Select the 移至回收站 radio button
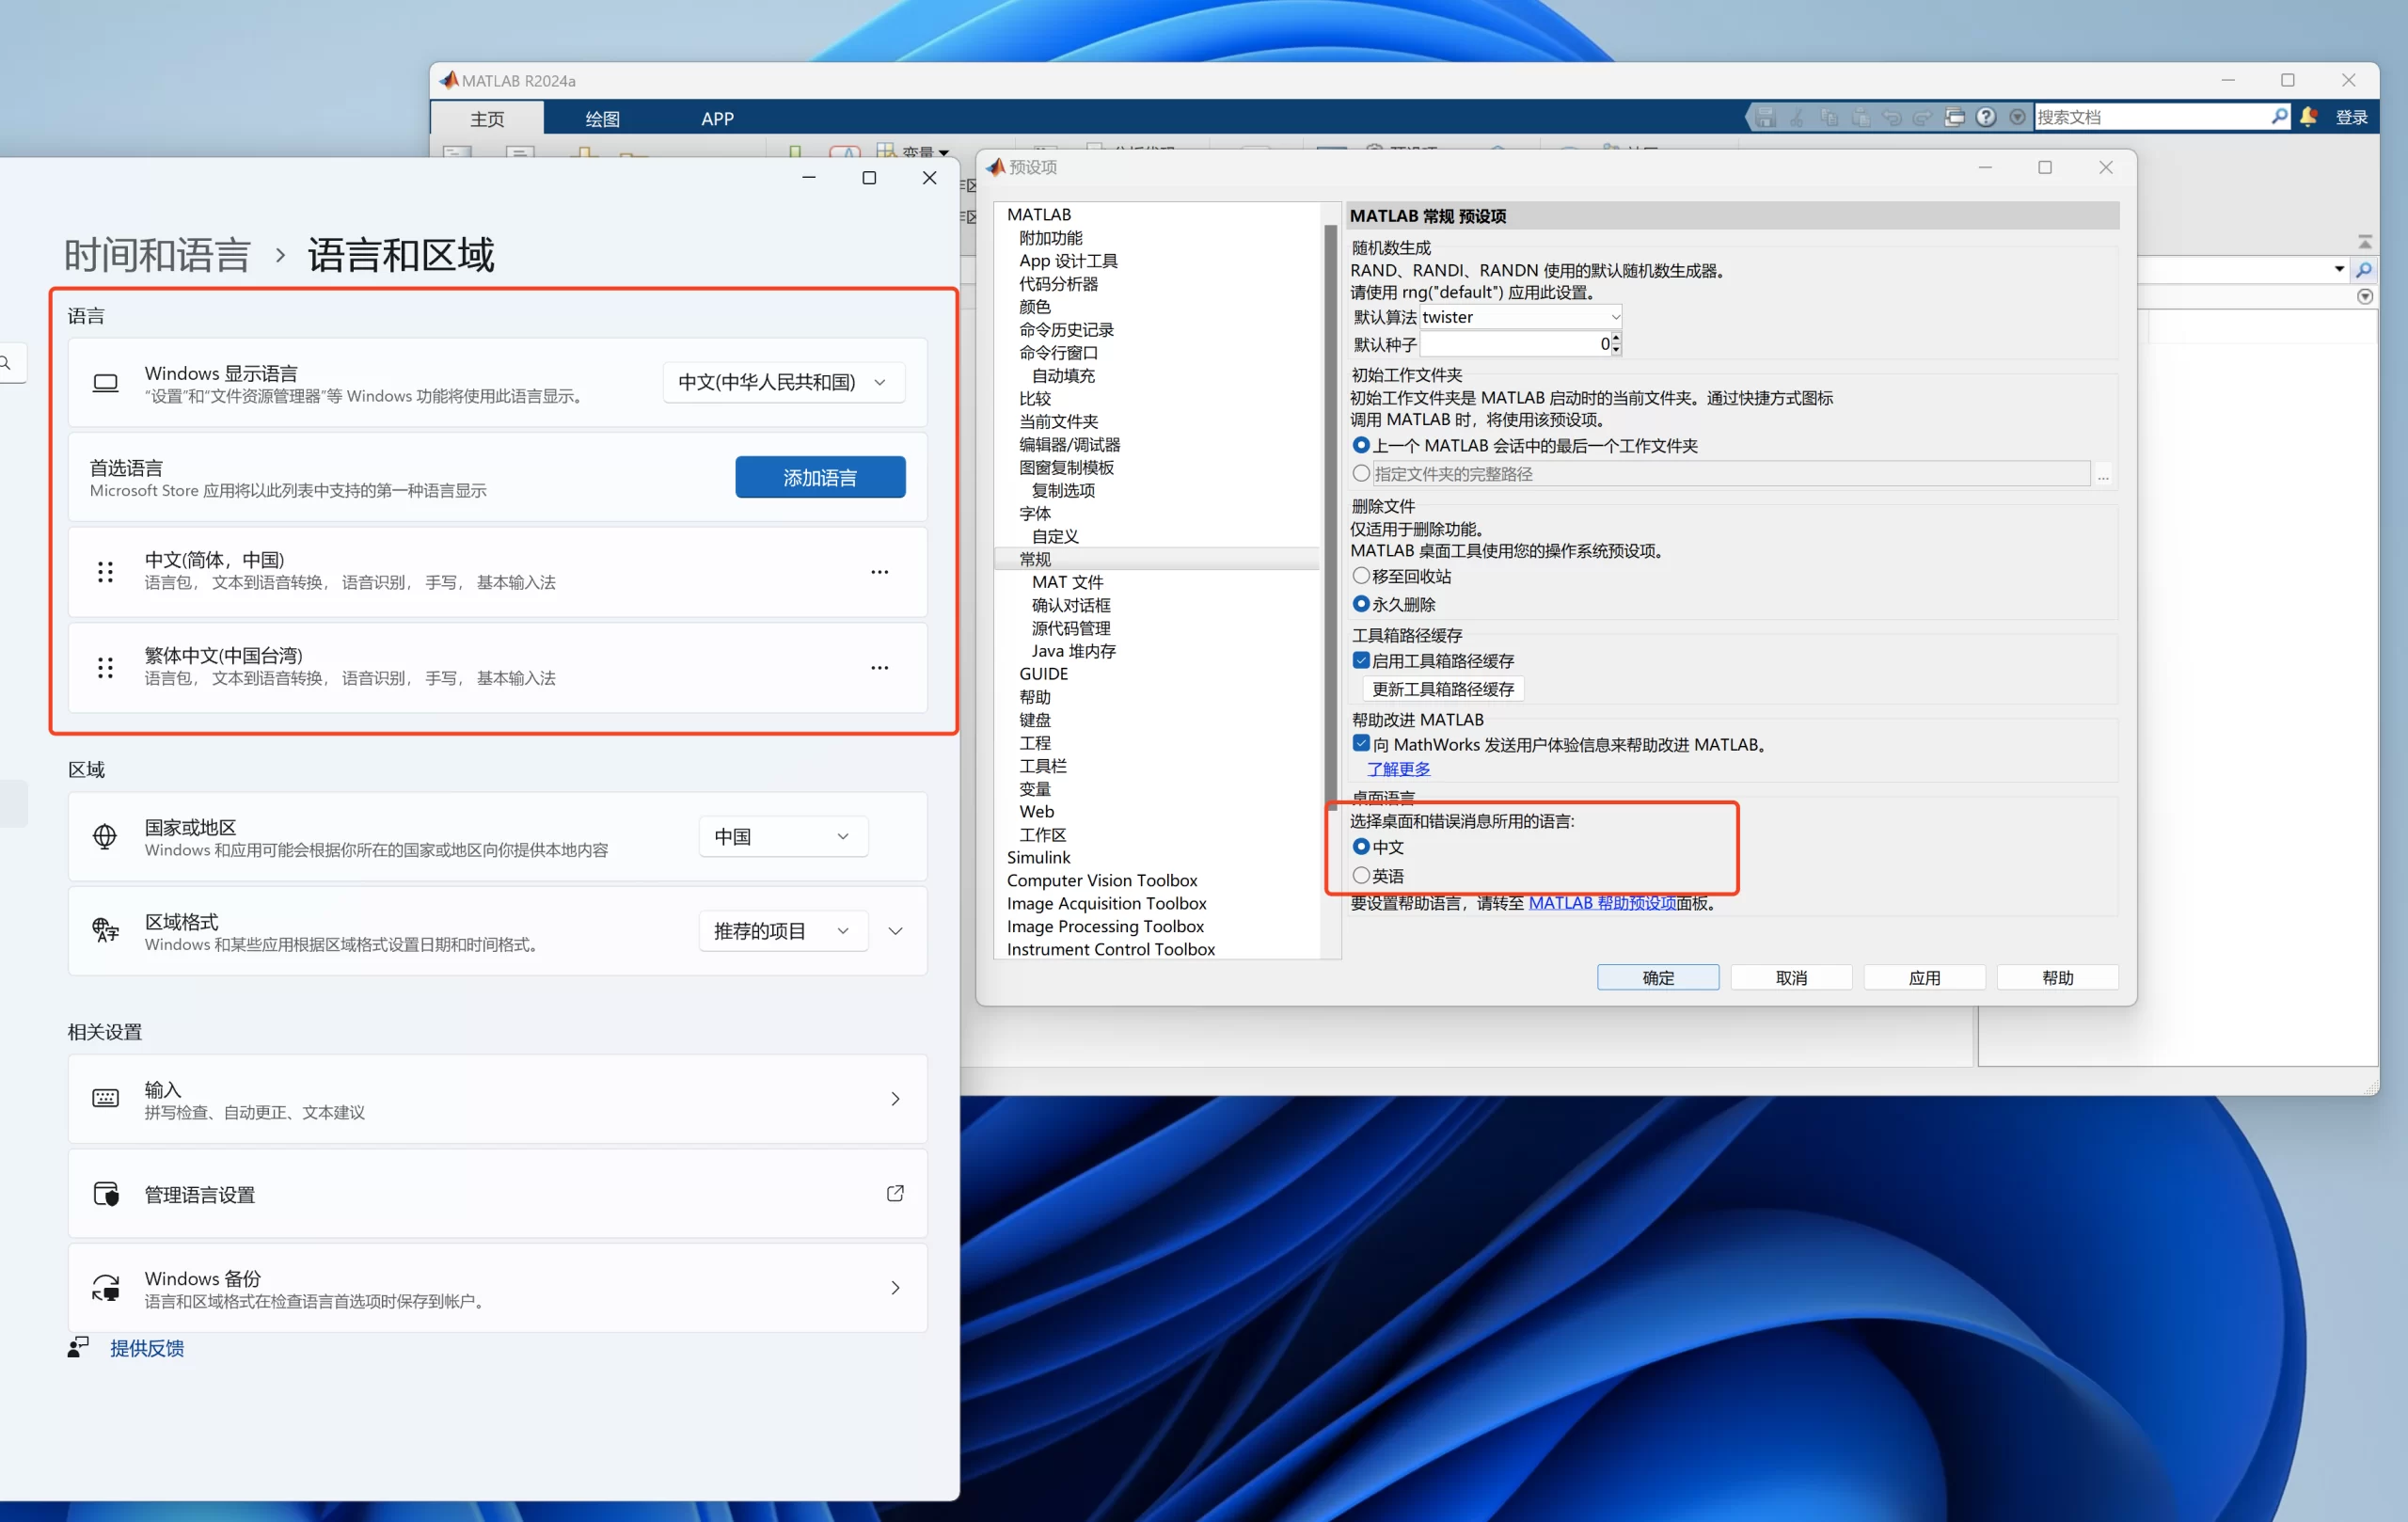The image size is (2408, 1522). [x=1361, y=576]
